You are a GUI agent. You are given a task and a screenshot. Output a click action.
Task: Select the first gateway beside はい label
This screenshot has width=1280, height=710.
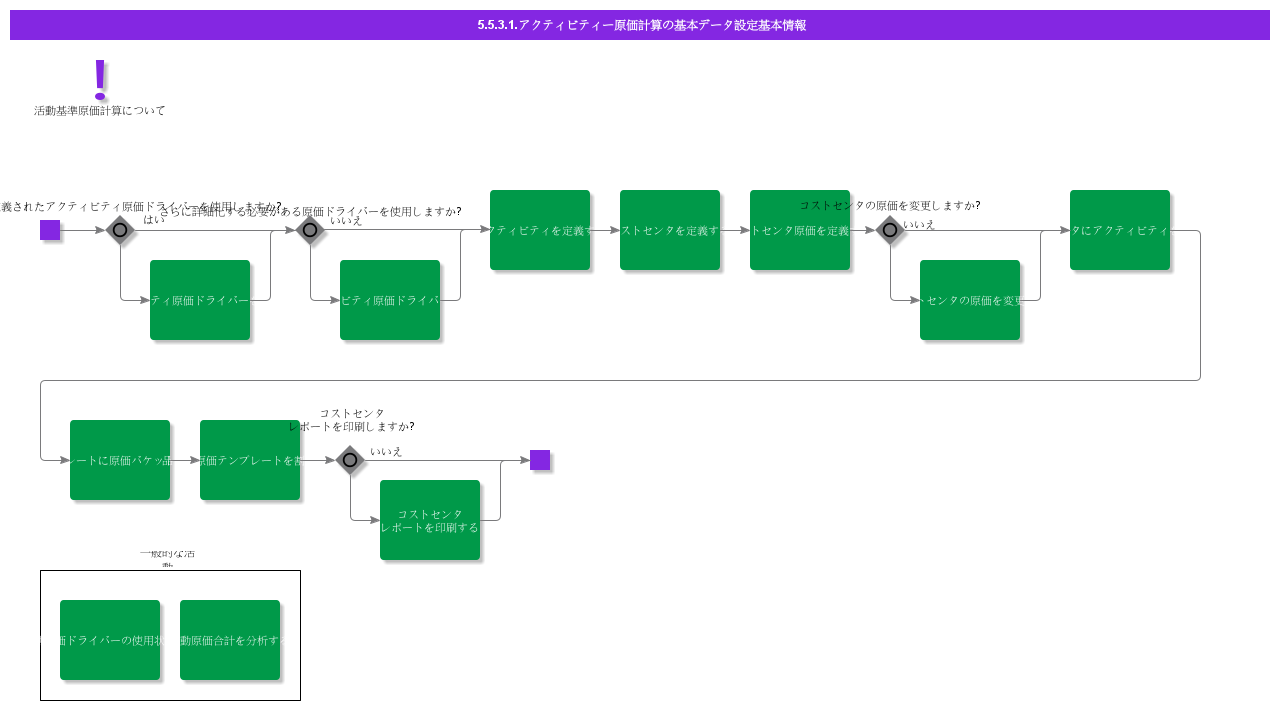pos(120,230)
